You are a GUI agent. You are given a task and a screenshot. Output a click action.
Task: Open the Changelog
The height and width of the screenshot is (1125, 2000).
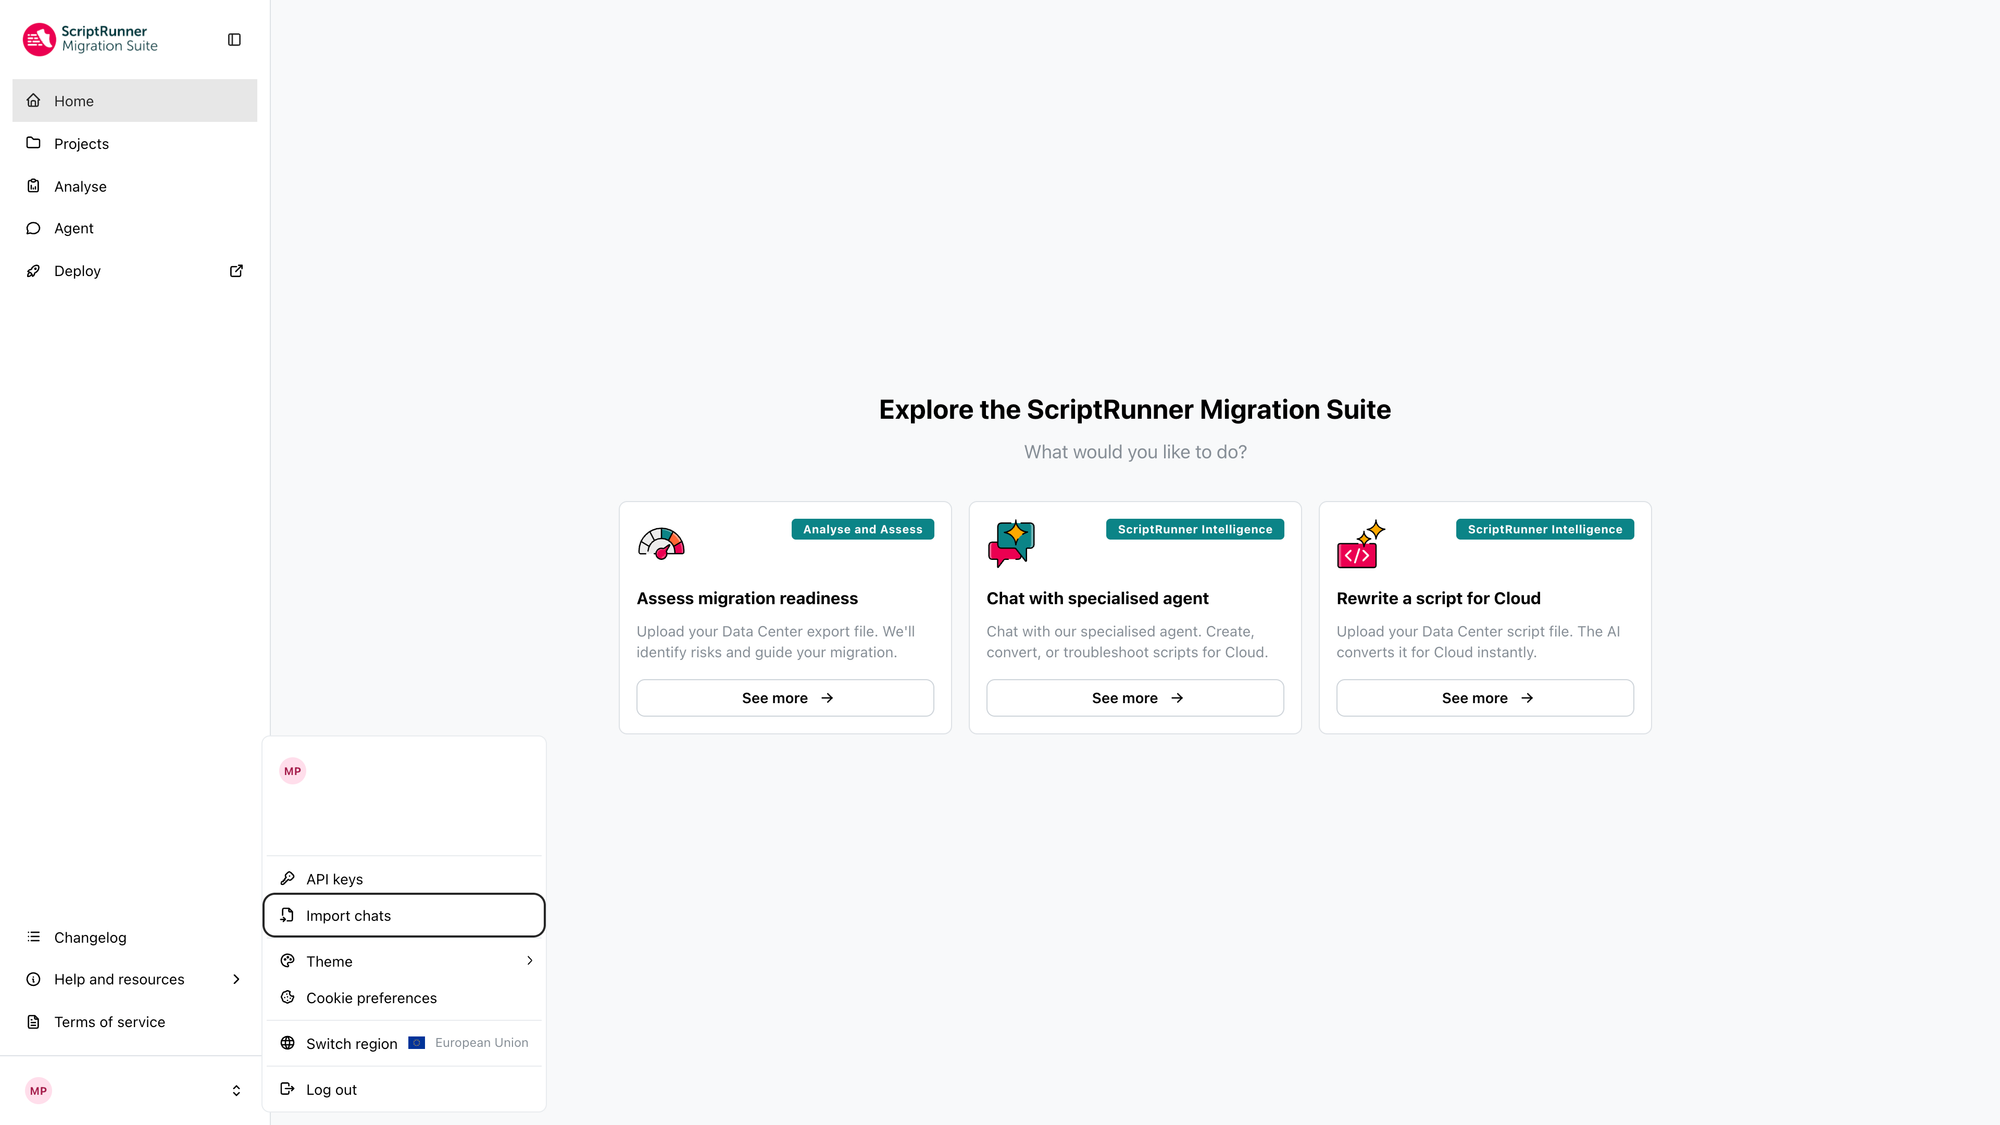[x=135, y=937]
